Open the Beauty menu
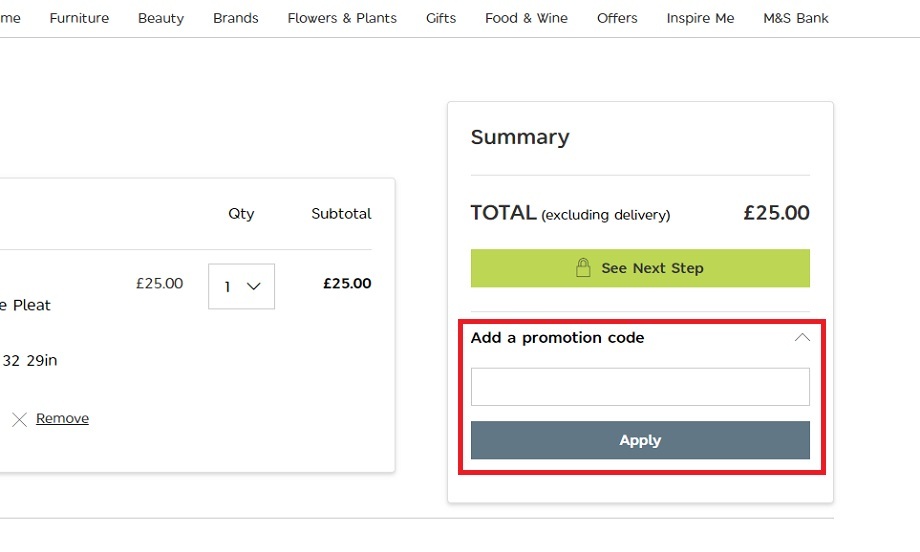This screenshot has width=920, height=552. pyautogui.click(x=161, y=18)
